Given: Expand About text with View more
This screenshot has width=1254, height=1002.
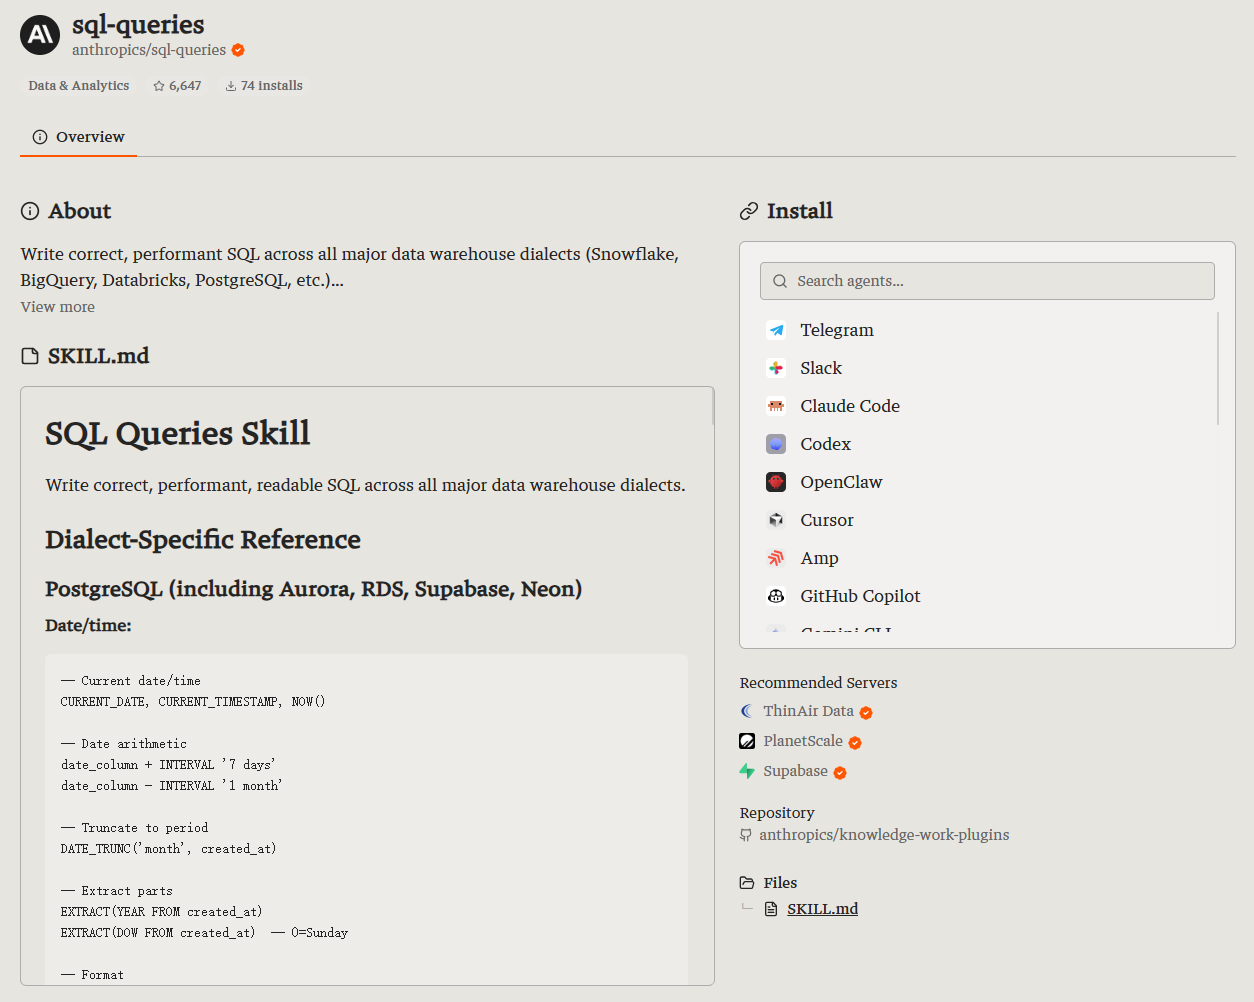Looking at the screenshot, I should [58, 307].
